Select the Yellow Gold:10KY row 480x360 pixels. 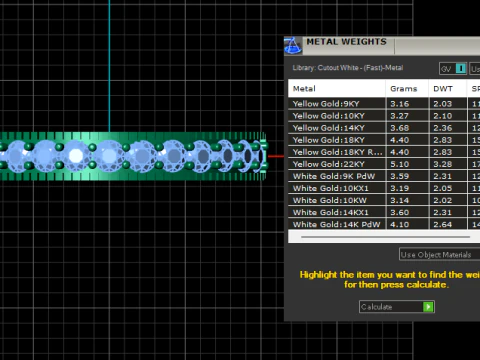pyautogui.click(x=384, y=116)
